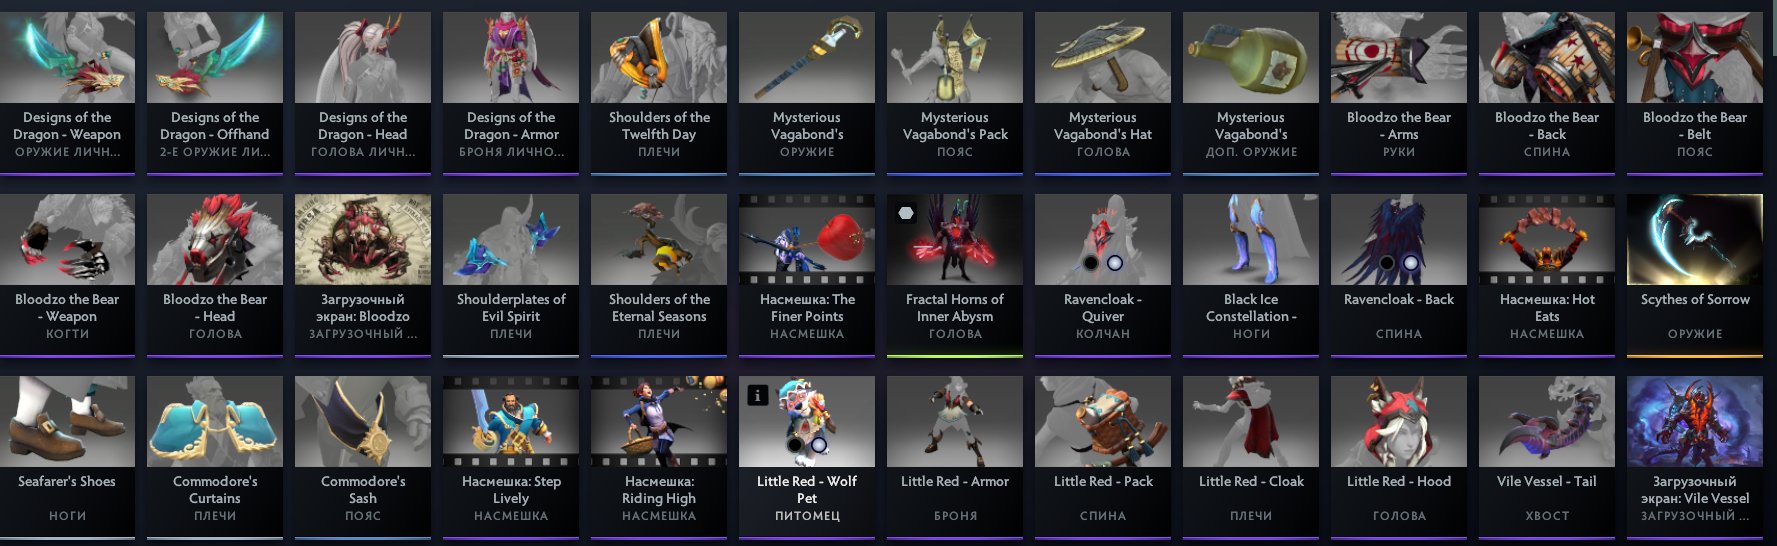
Task: Select Bloodzo the Bear - Arms item
Action: pyautogui.click(x=1399, y=94)
